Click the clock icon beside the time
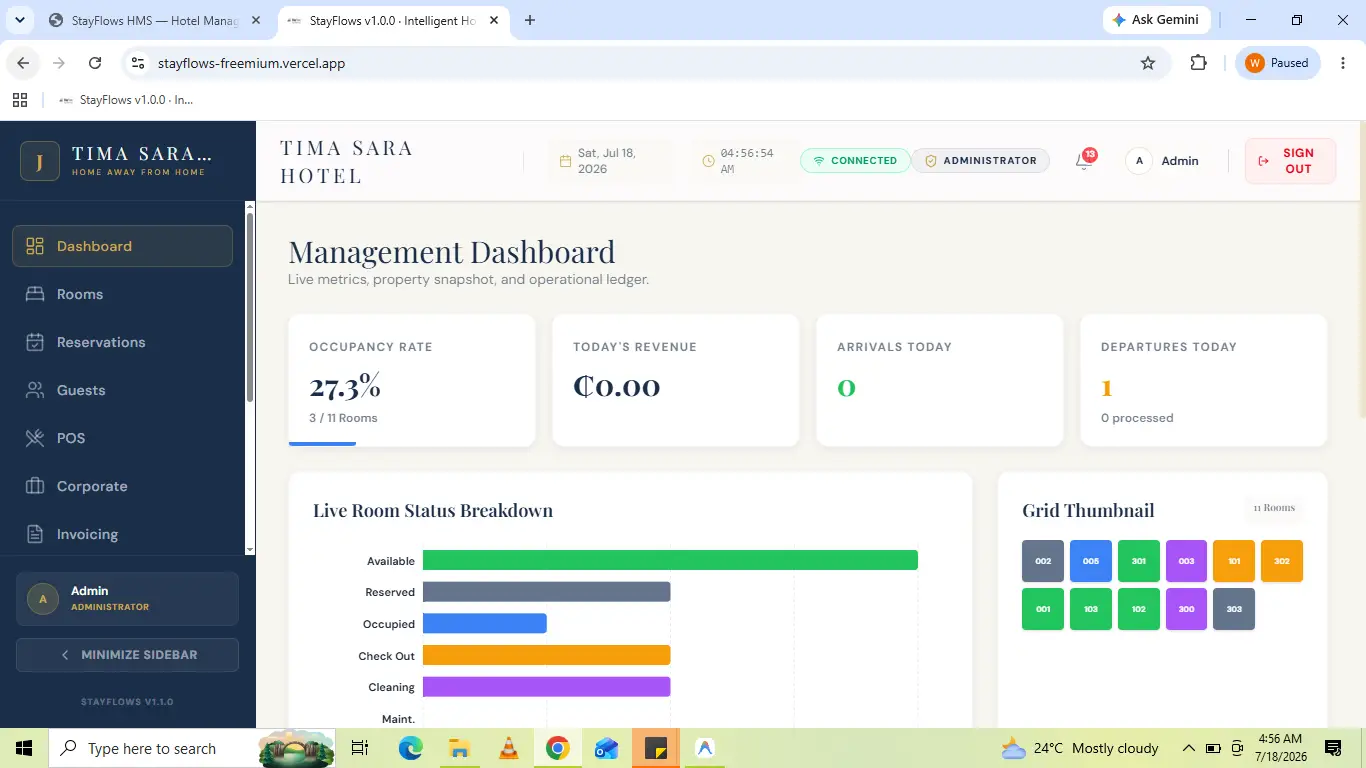Screen dimensions: 1366x768 click(708, 161)
